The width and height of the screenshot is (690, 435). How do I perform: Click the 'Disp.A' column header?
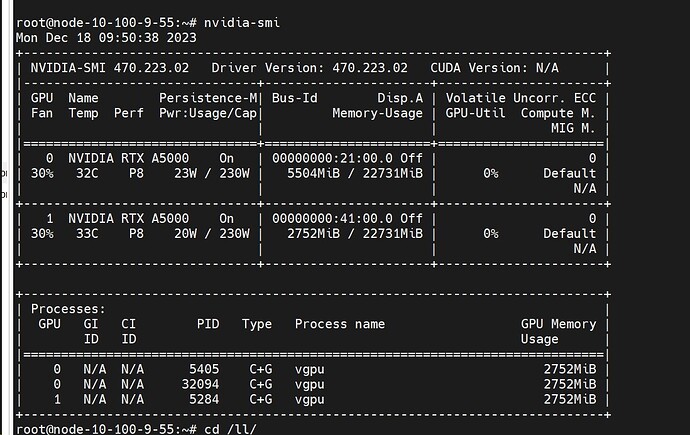tap(400, 98)
